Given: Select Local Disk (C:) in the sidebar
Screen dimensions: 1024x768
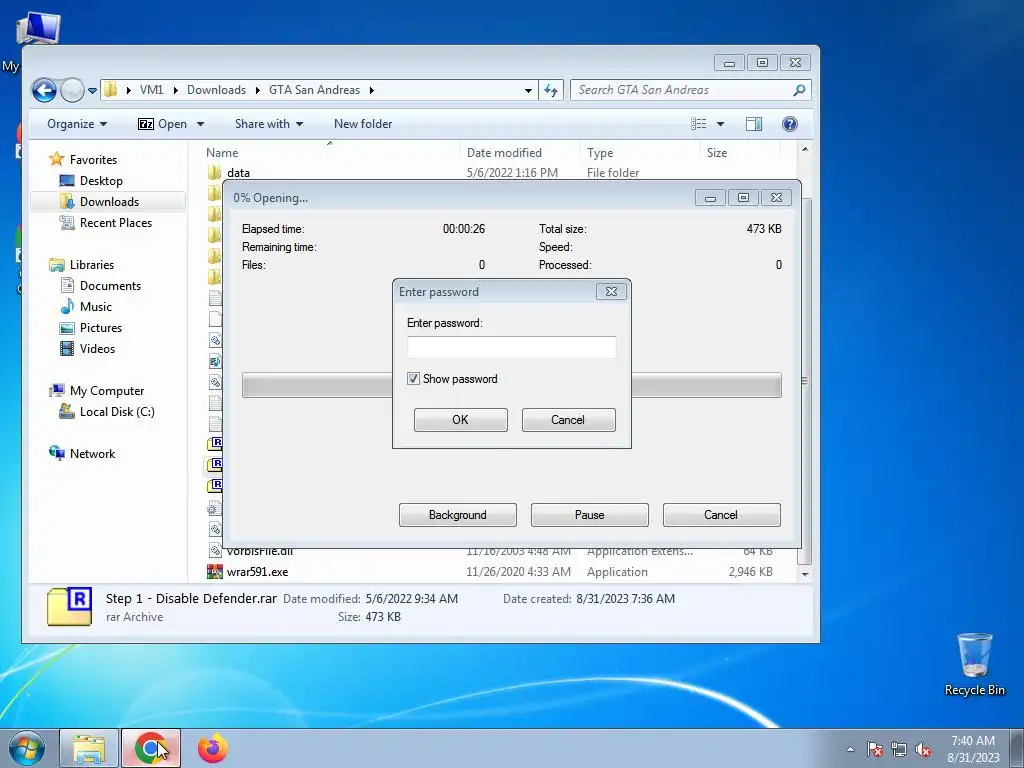Looking at the screenshot, I should (117, 411).
